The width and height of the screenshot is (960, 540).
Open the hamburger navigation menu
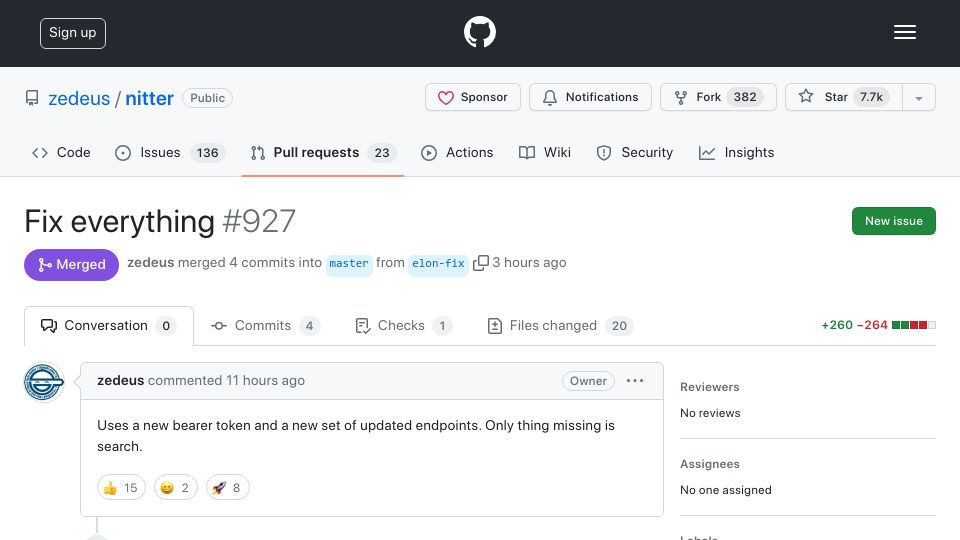pyautogui.click(x=904, y=32)
